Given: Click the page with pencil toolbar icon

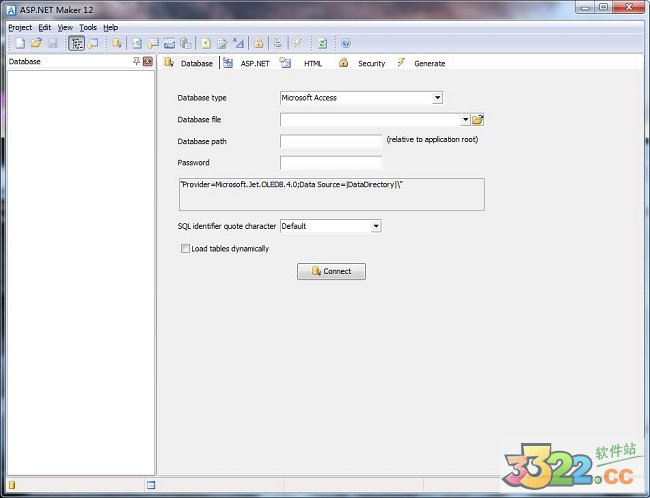Looking at the screenshot, I should pyautogui.click(x=222, y=43).
